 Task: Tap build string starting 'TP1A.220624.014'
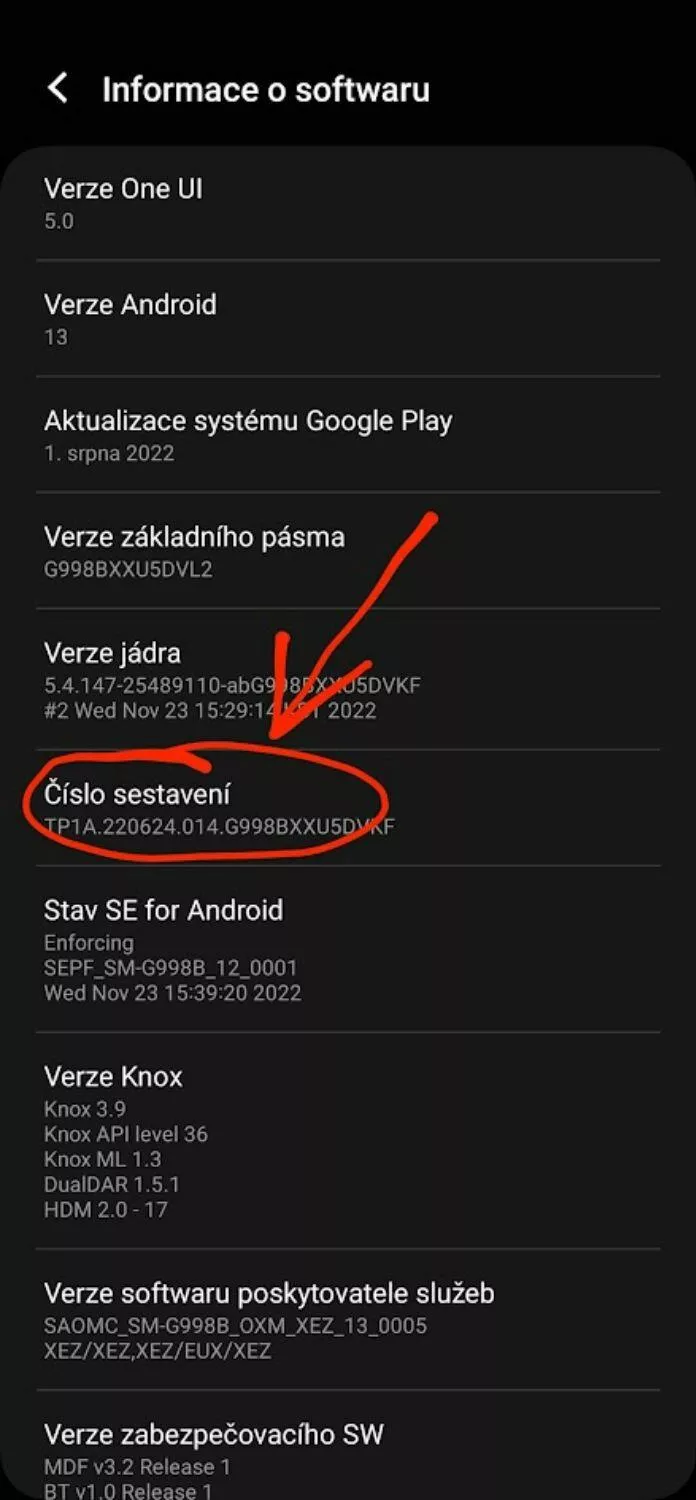219,827
